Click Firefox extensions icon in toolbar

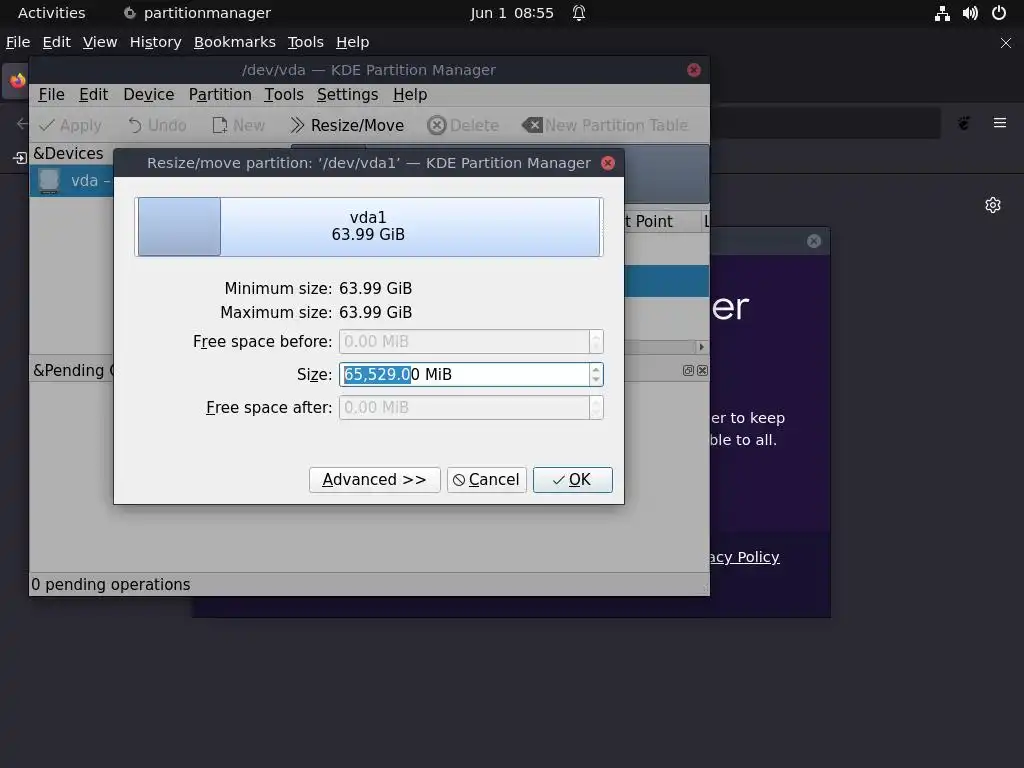coord(964,123)
